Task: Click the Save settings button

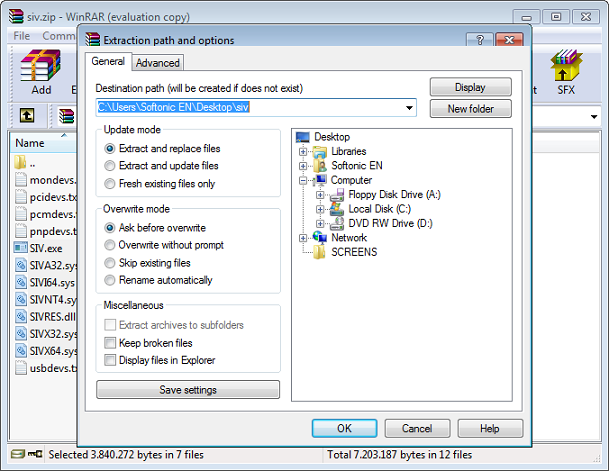Action: point(188,389)
